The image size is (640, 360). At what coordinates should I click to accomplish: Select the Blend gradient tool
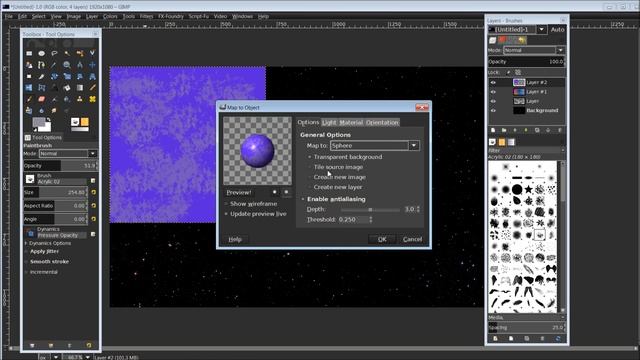pyautogui.click(x=80, y=87)
